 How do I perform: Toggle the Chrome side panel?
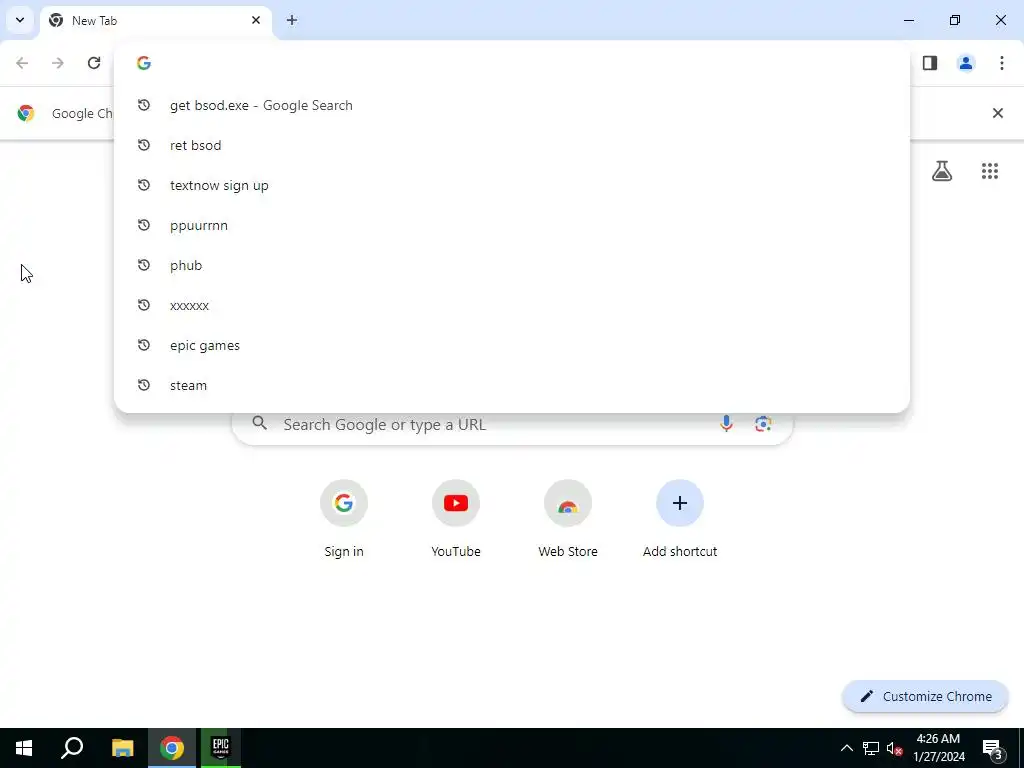pyautogui.click(x=930, y=63)
